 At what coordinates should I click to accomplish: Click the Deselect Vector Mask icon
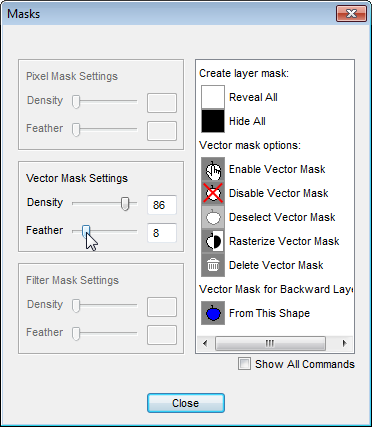pos(213,217)
